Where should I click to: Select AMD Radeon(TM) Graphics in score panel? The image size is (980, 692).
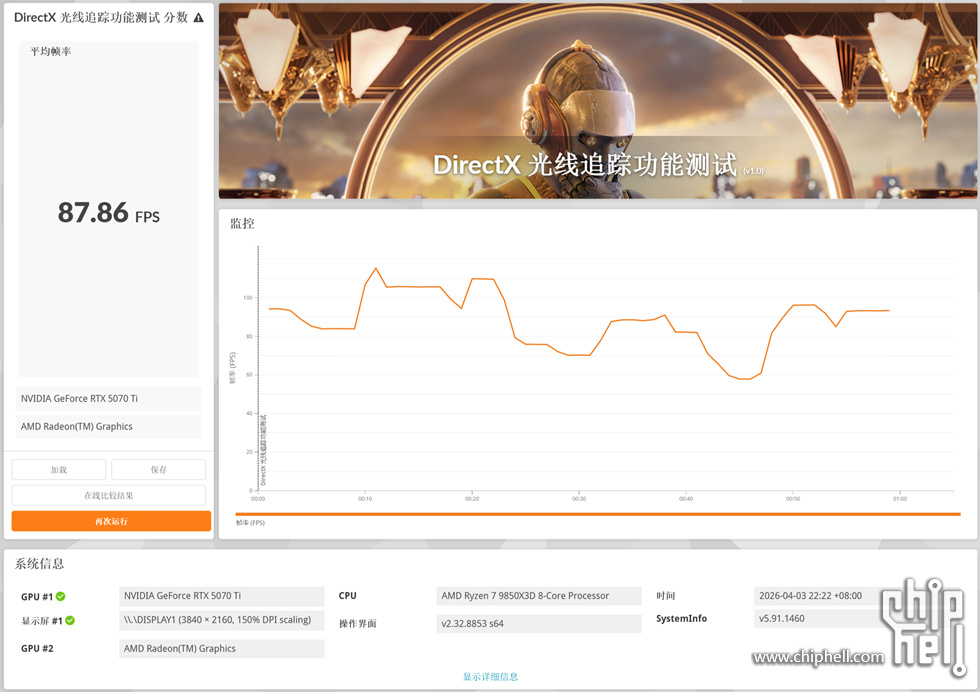pyautogui.click(x=109, y=427)
